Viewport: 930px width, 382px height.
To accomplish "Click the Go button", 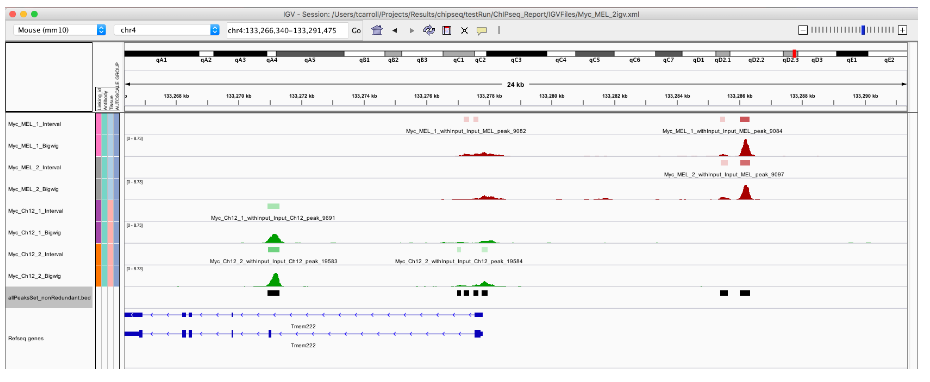I will pyautogui.click(x=356, y=30).
